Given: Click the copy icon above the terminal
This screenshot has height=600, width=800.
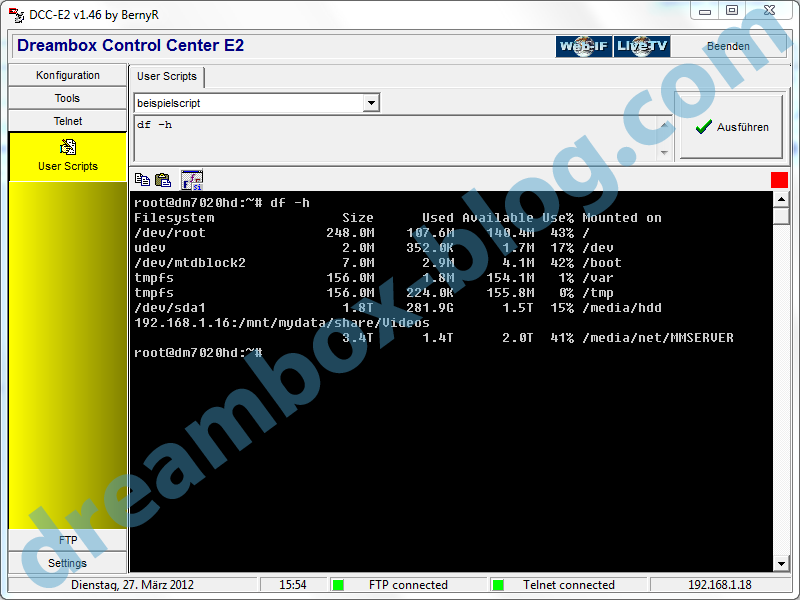Looking at the screenshot, I should click(x=142, y=180).
